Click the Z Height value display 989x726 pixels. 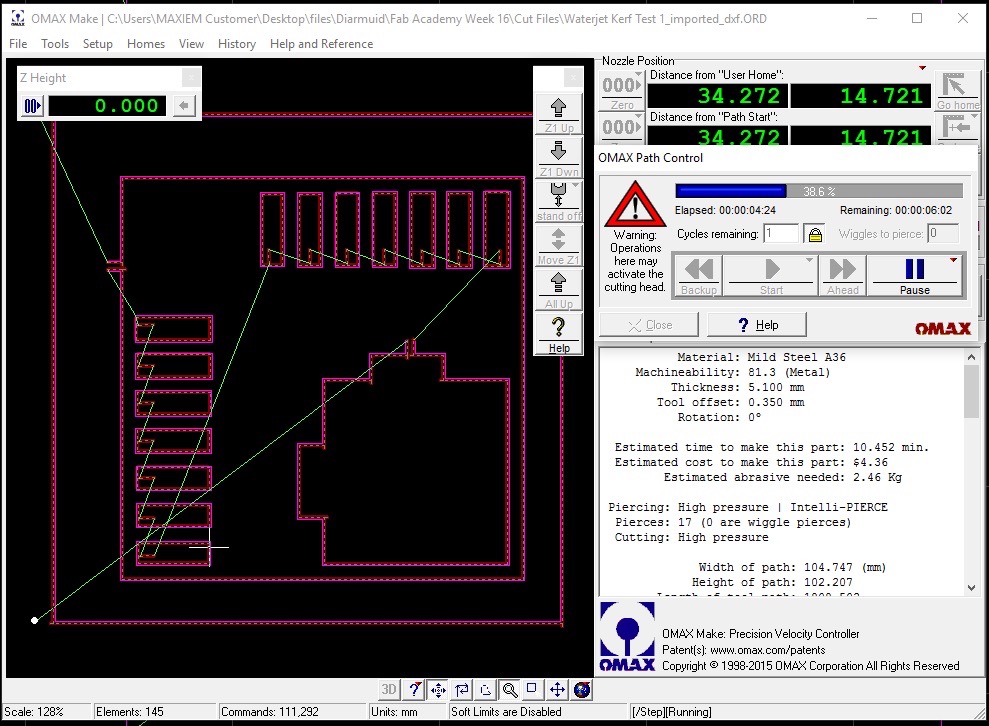(x=107, y=105)
